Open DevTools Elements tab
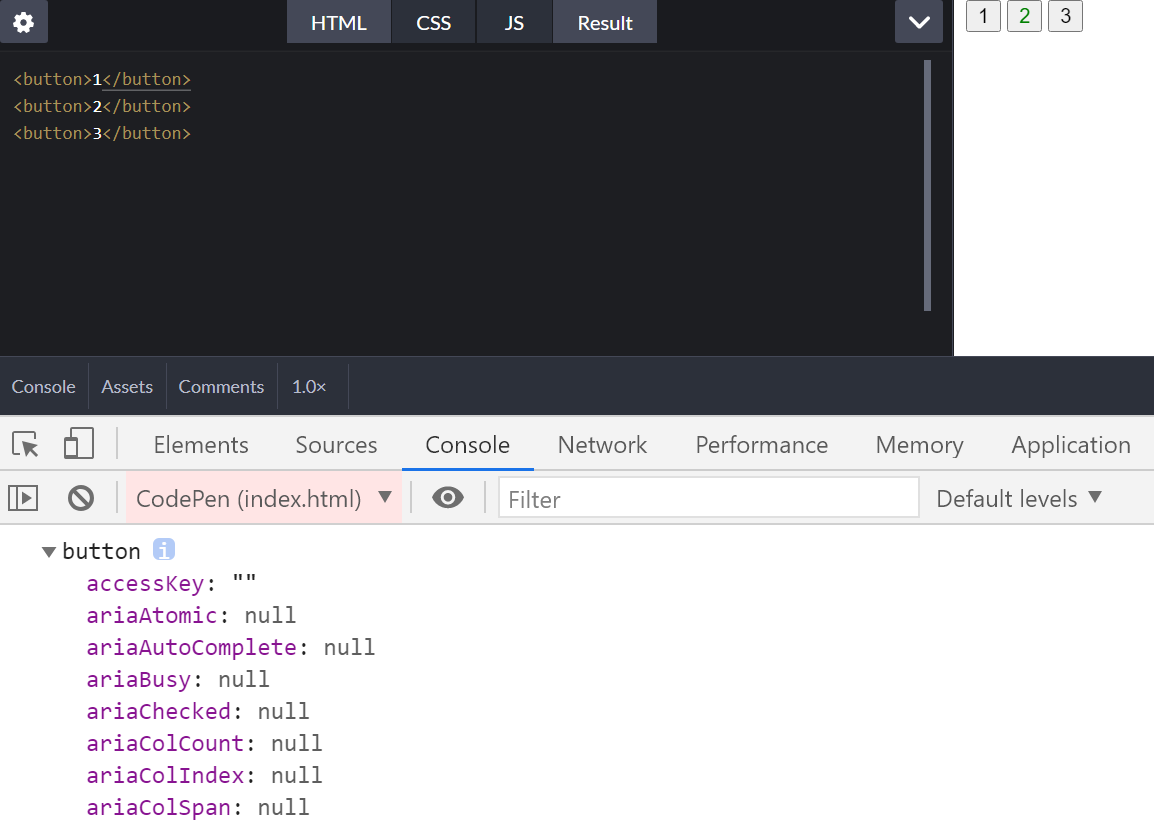Screen dimensions: 1154x820 coord(201,445)
